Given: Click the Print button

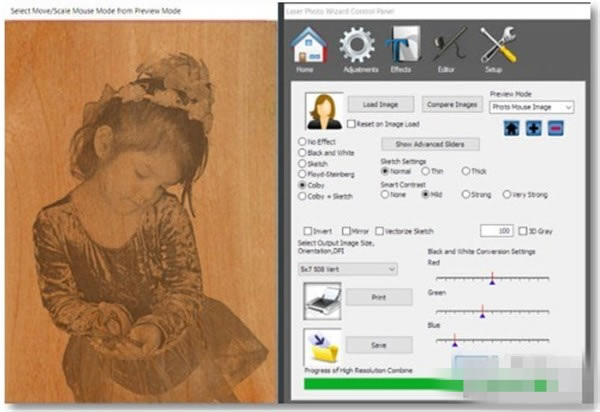Looking at the screenshot, I should (x=379, y=297).
